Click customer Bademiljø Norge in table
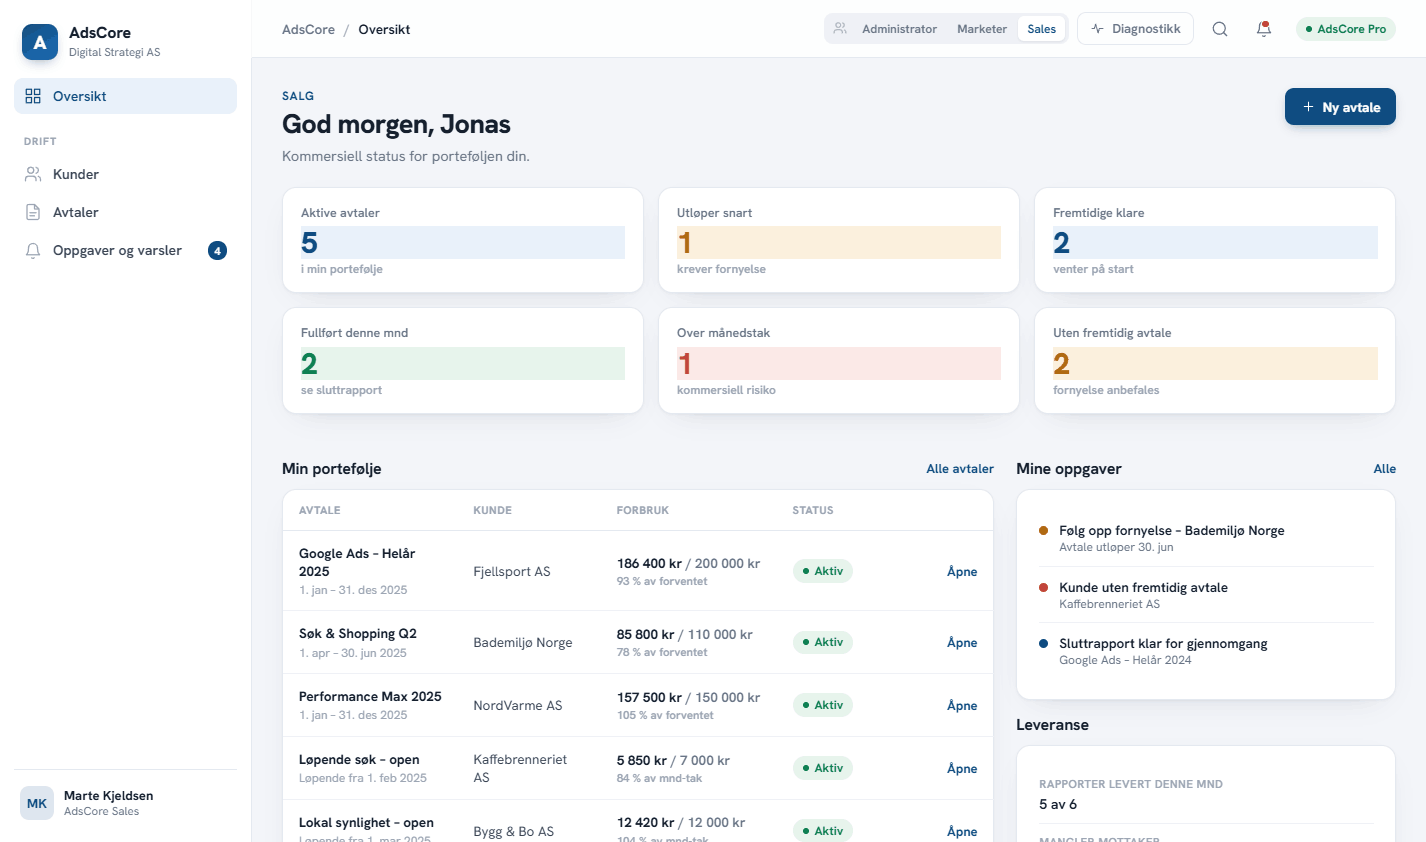 point(523,643)
